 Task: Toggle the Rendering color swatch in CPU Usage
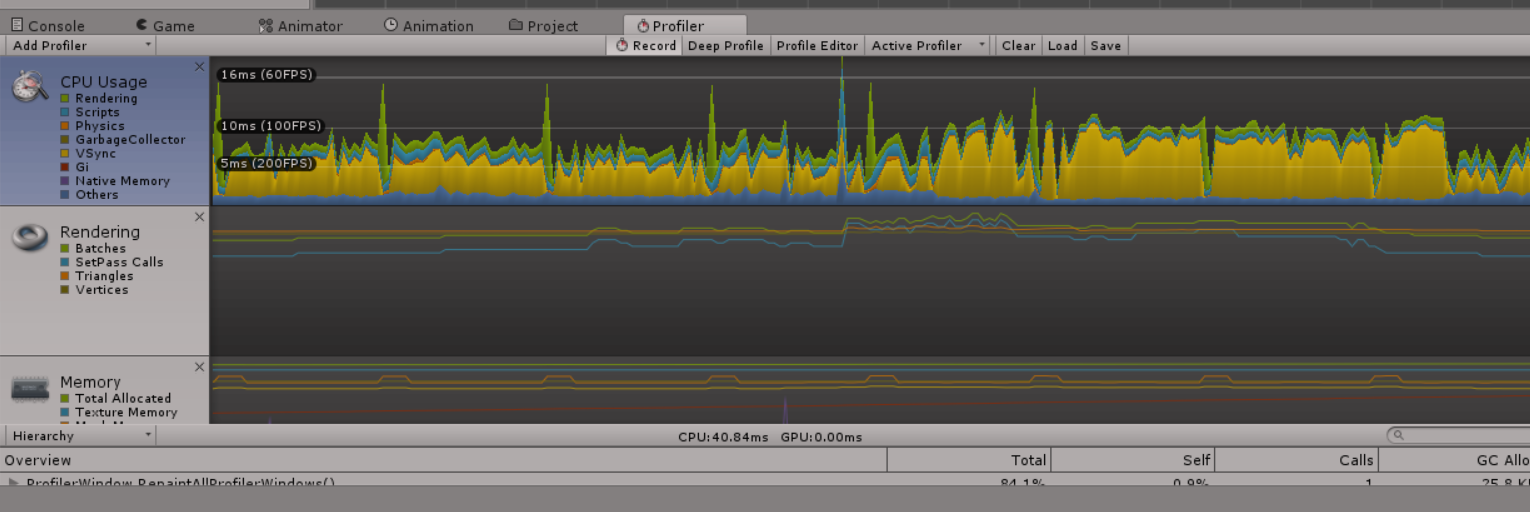pos(65,99)
